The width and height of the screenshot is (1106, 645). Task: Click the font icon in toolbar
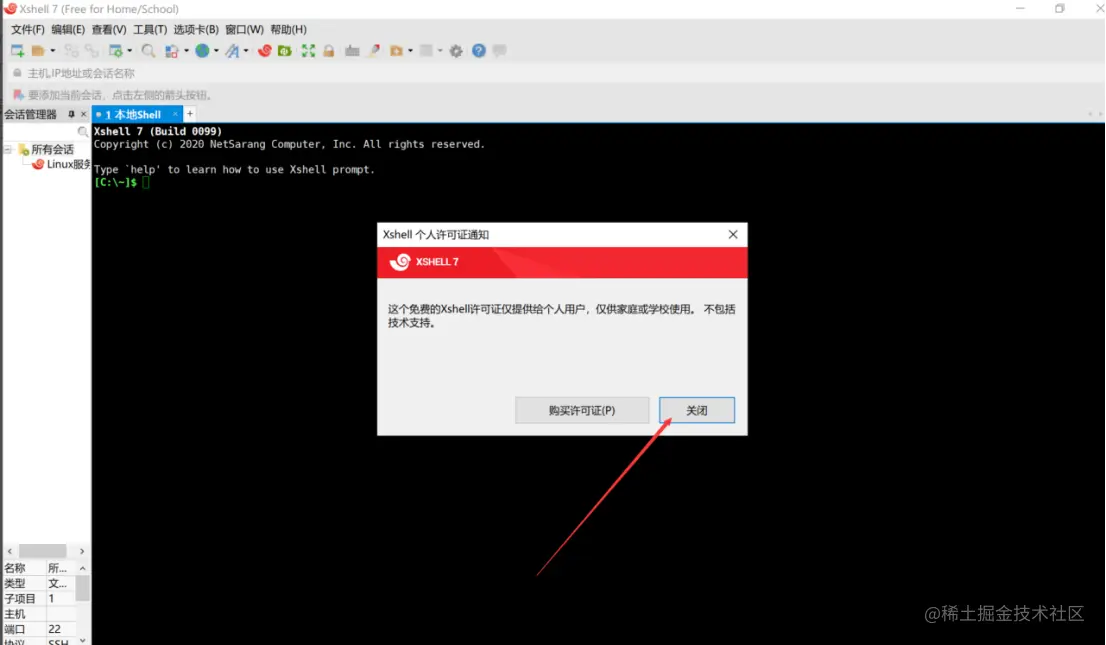pyautogui.click(x=232, y=51)
